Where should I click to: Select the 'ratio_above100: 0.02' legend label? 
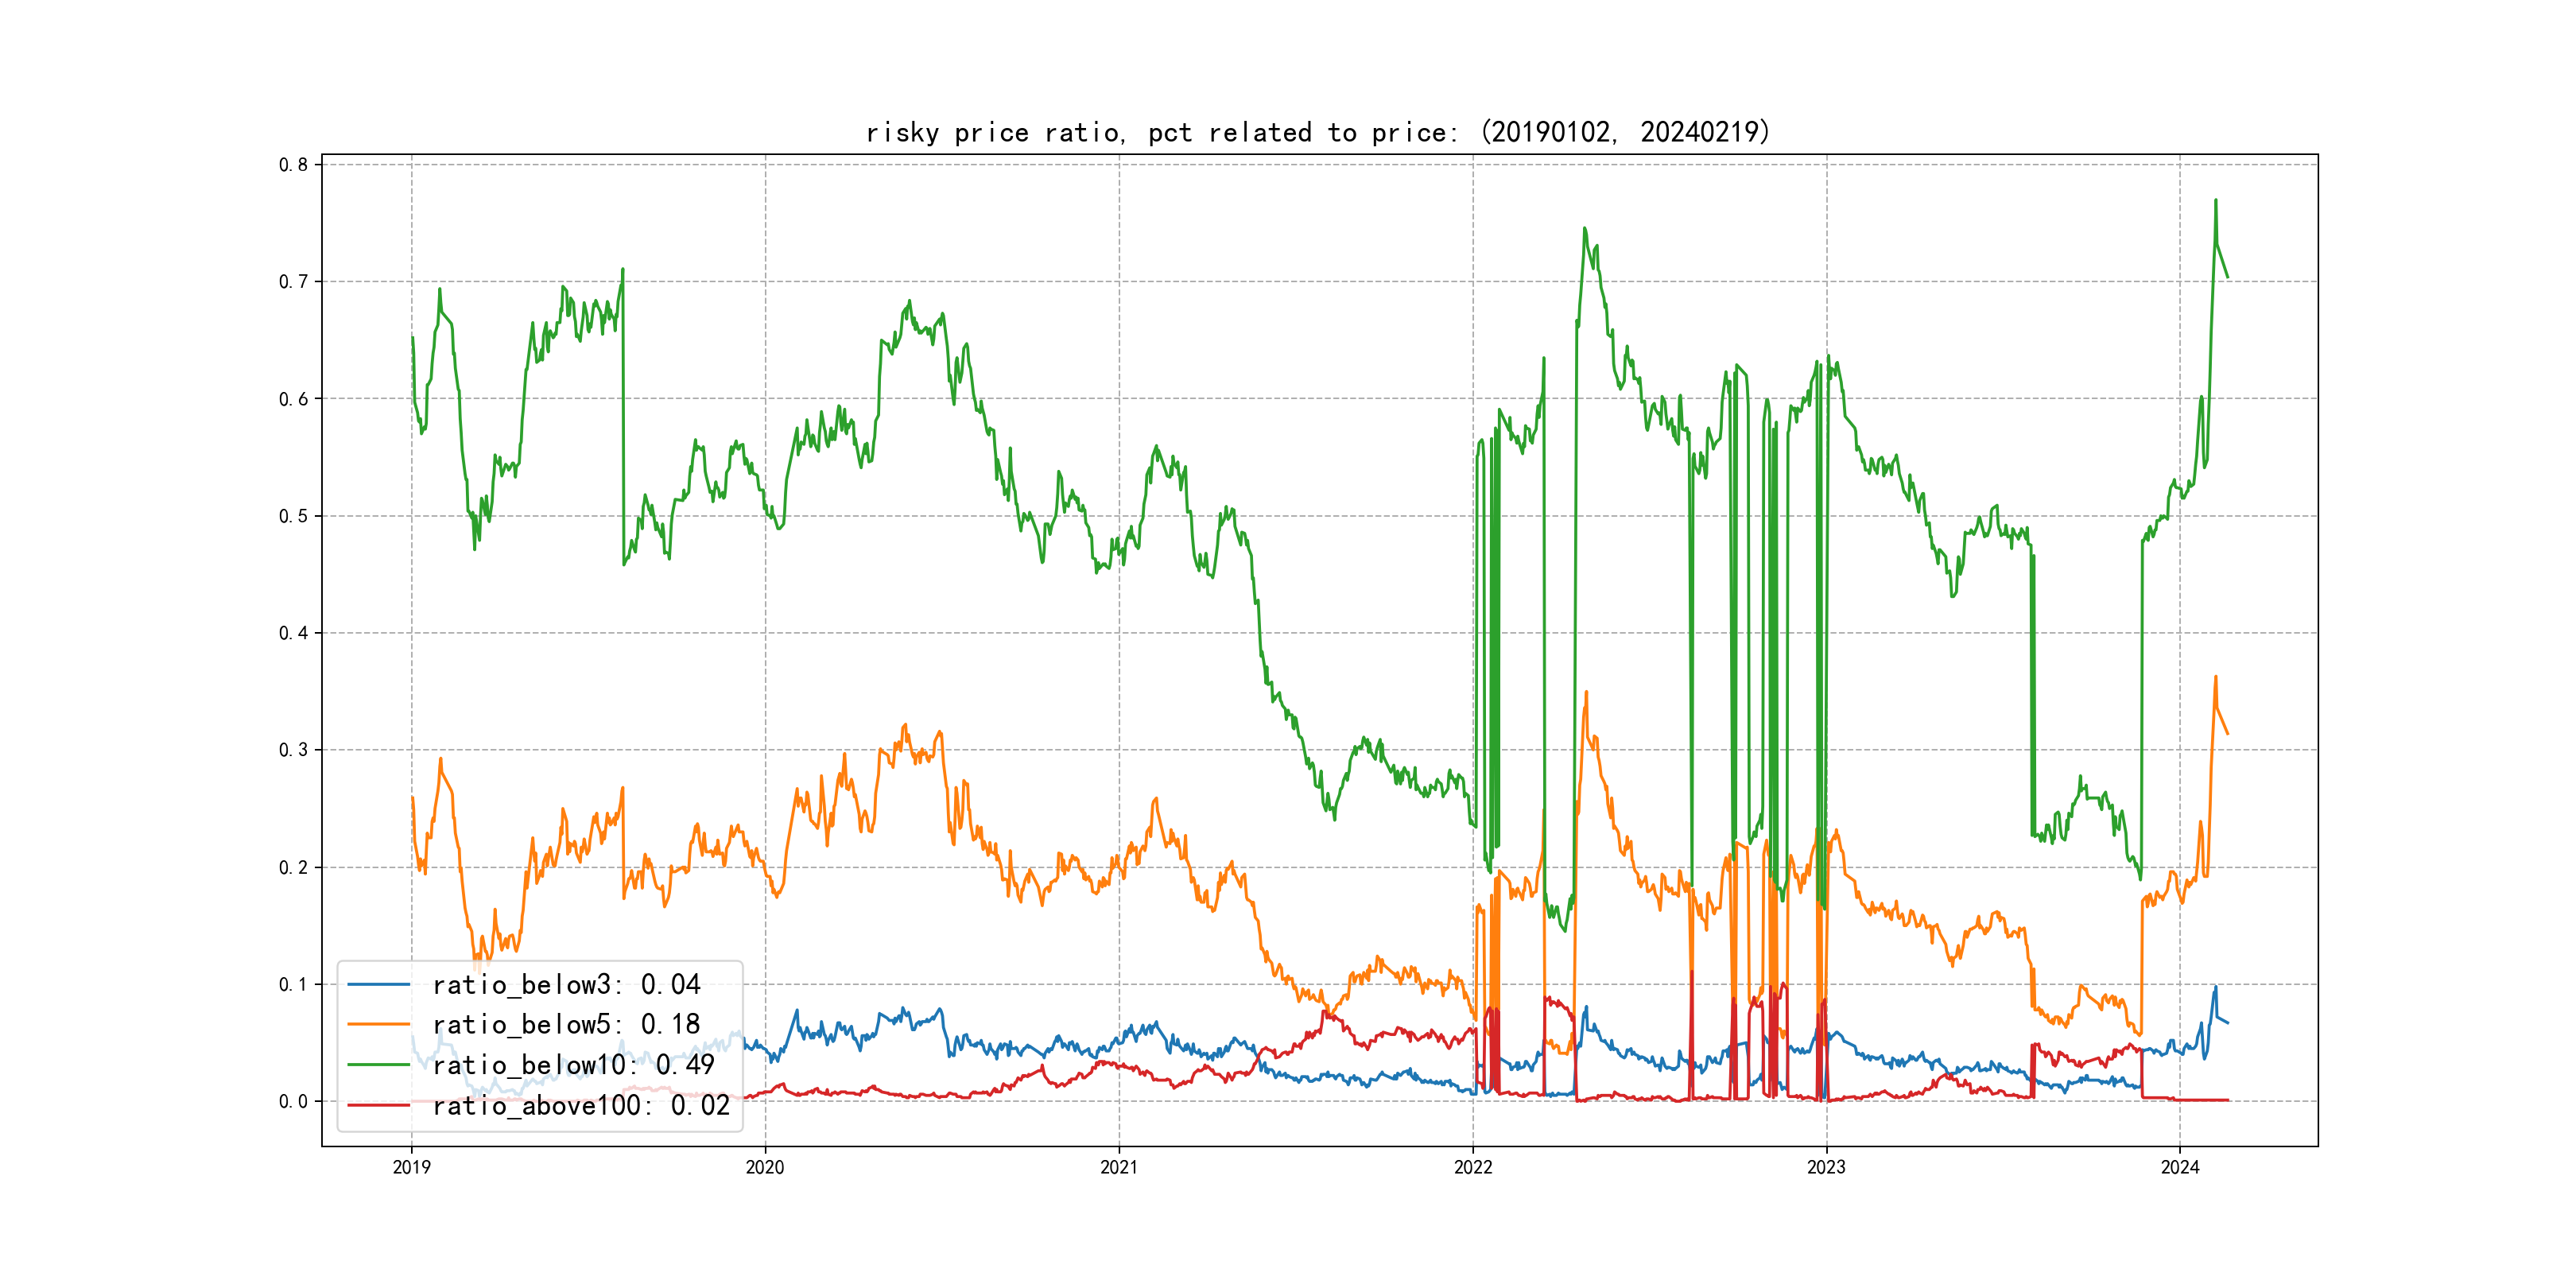coord(581,1105)
